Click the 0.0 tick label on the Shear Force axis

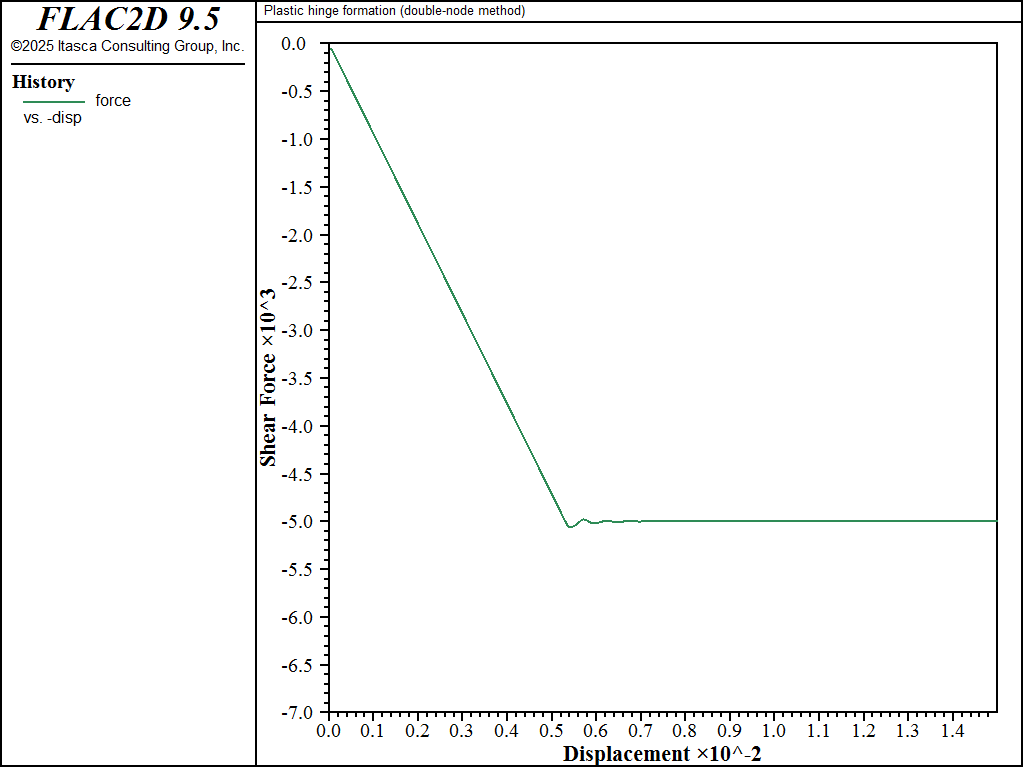click(x=293, y=44)
